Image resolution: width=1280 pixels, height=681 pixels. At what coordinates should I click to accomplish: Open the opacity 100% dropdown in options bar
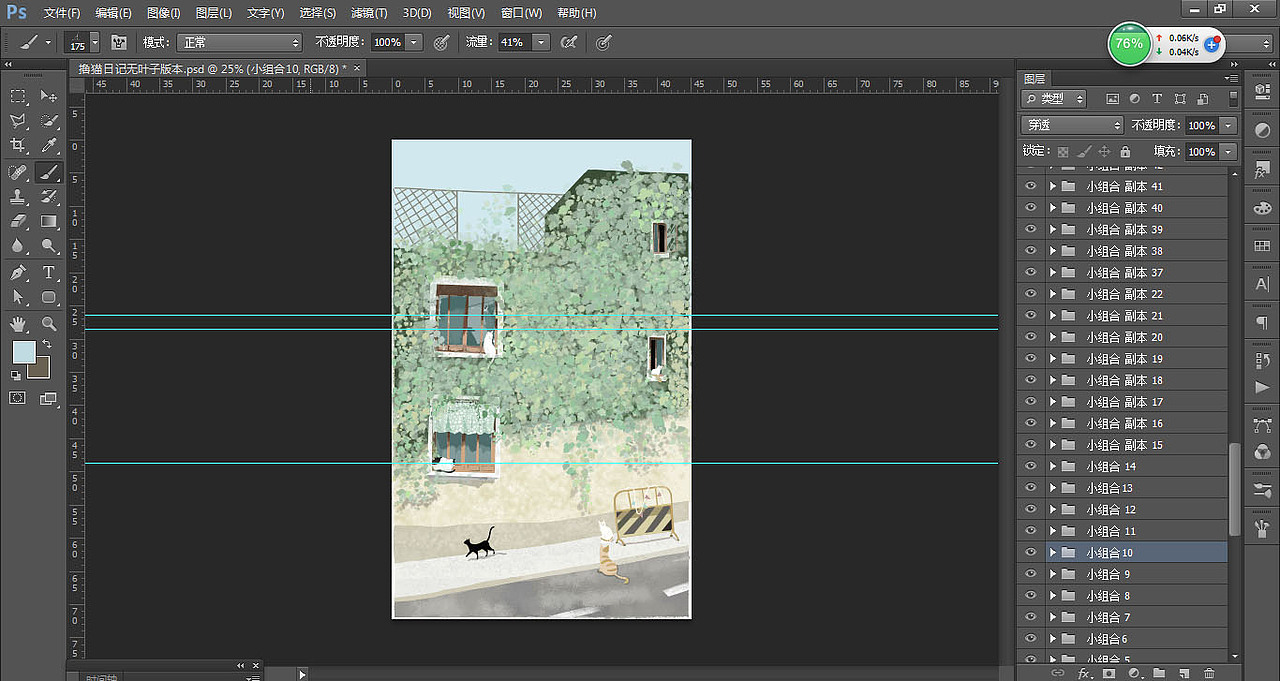[x=413, y=42]
